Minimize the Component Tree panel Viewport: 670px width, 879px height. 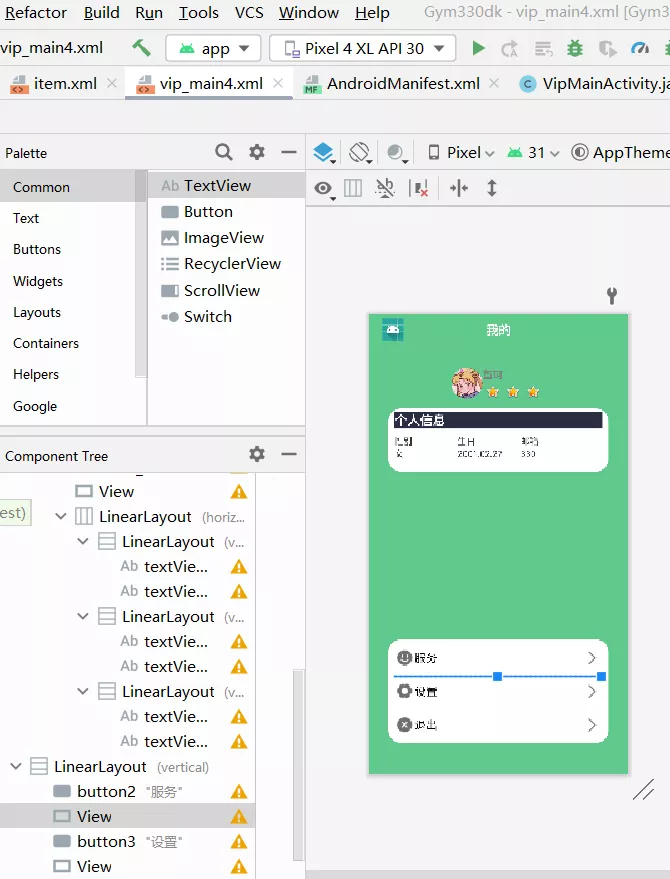289,454
